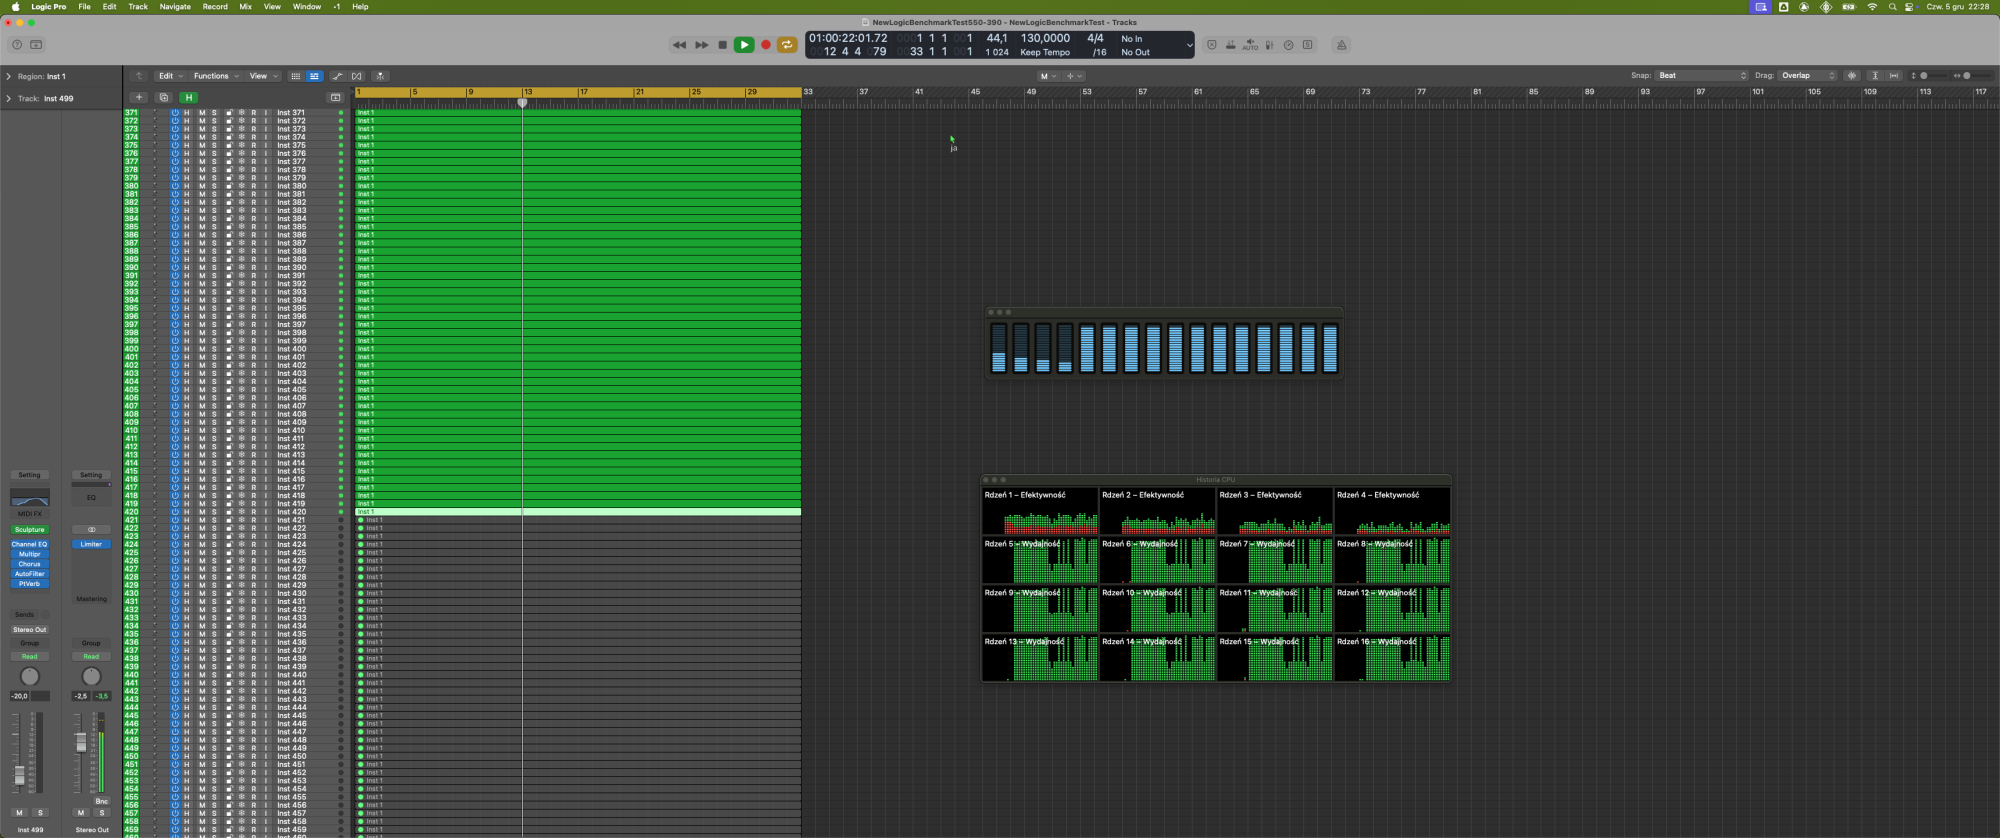Toggle Show Automation button

[337, 76]
